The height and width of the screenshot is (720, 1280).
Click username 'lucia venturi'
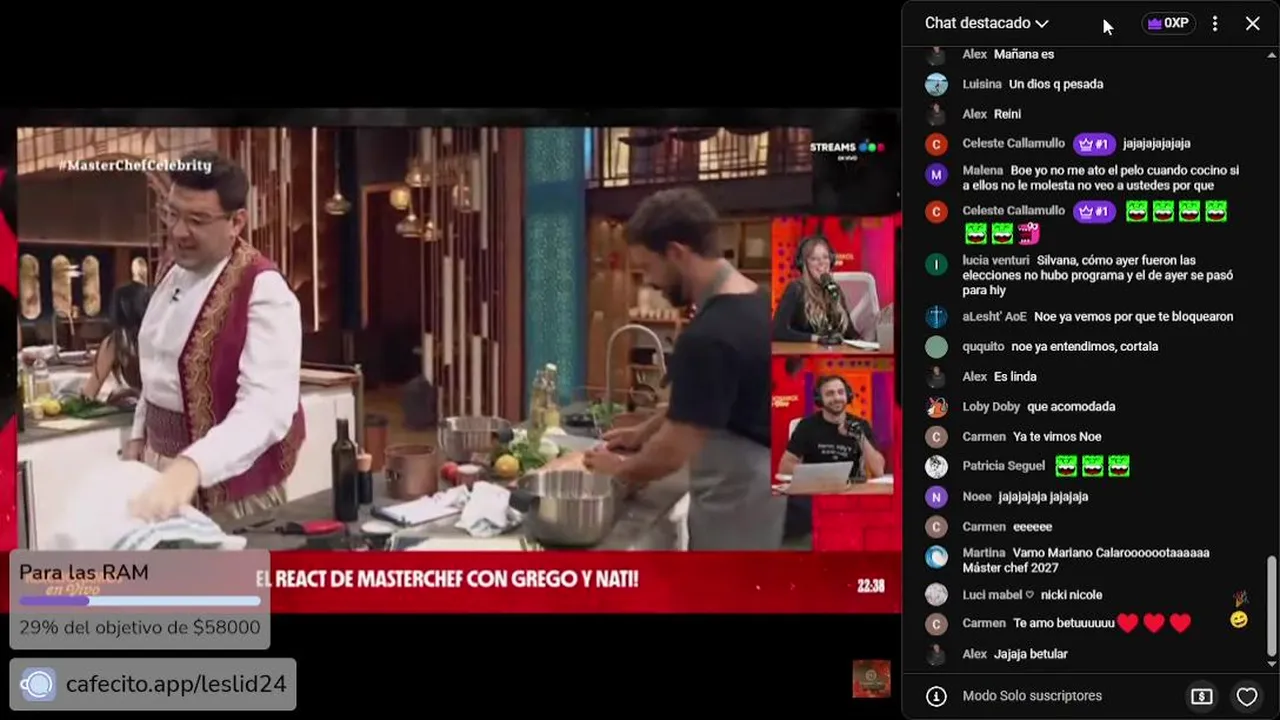[x=996, y=260]
